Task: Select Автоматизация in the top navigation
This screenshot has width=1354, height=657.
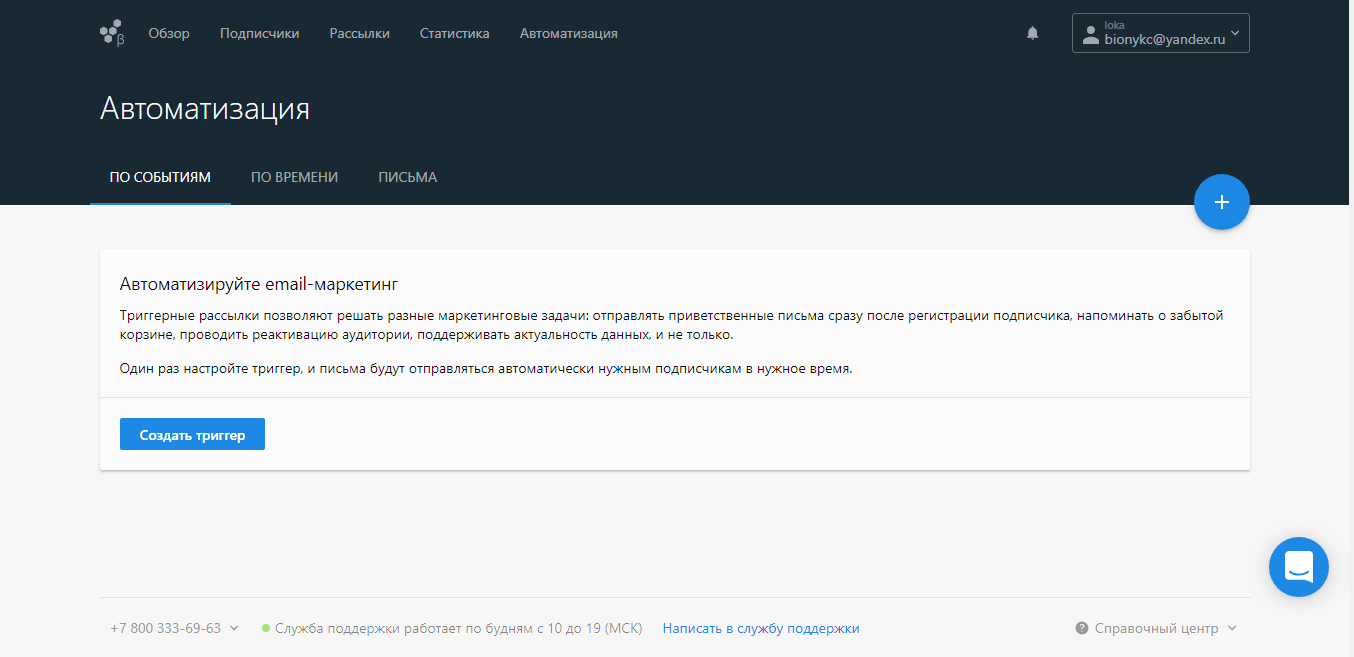Action: click(x=568, y=33)
